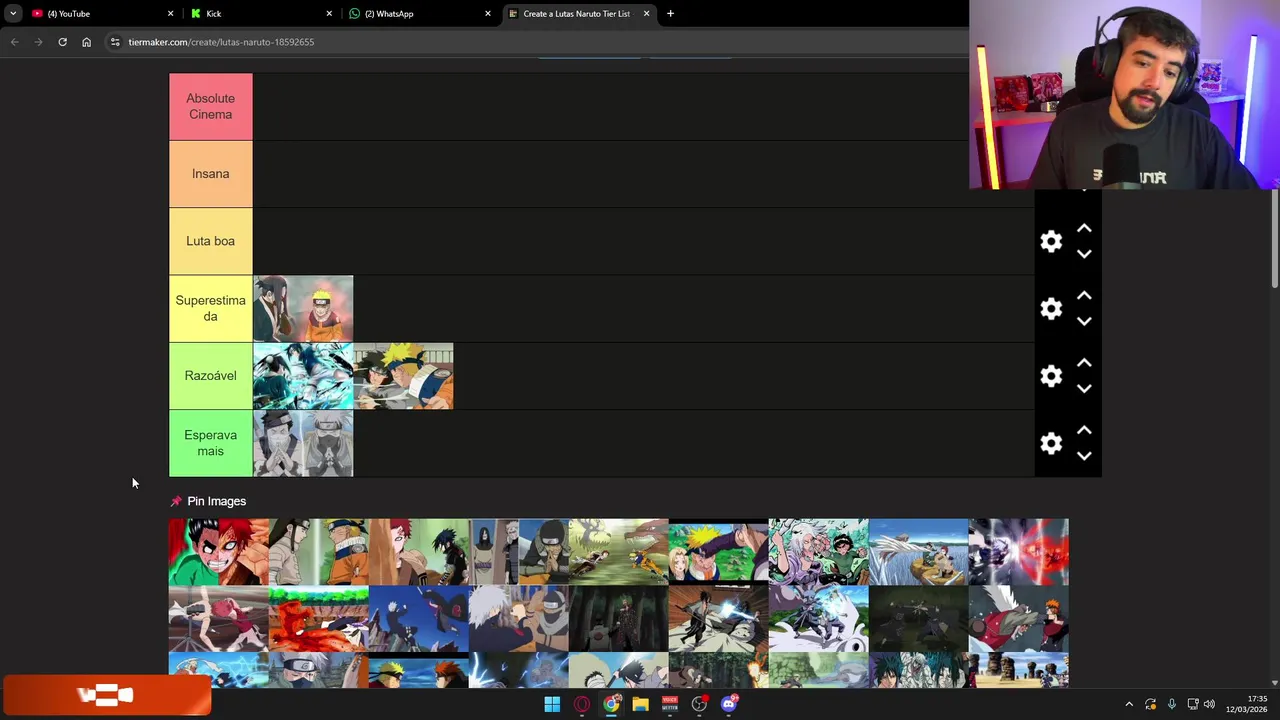The height and width of the screenshot is (720, 1280).
Task: Switch to the Kick tab
Action: 260,14
